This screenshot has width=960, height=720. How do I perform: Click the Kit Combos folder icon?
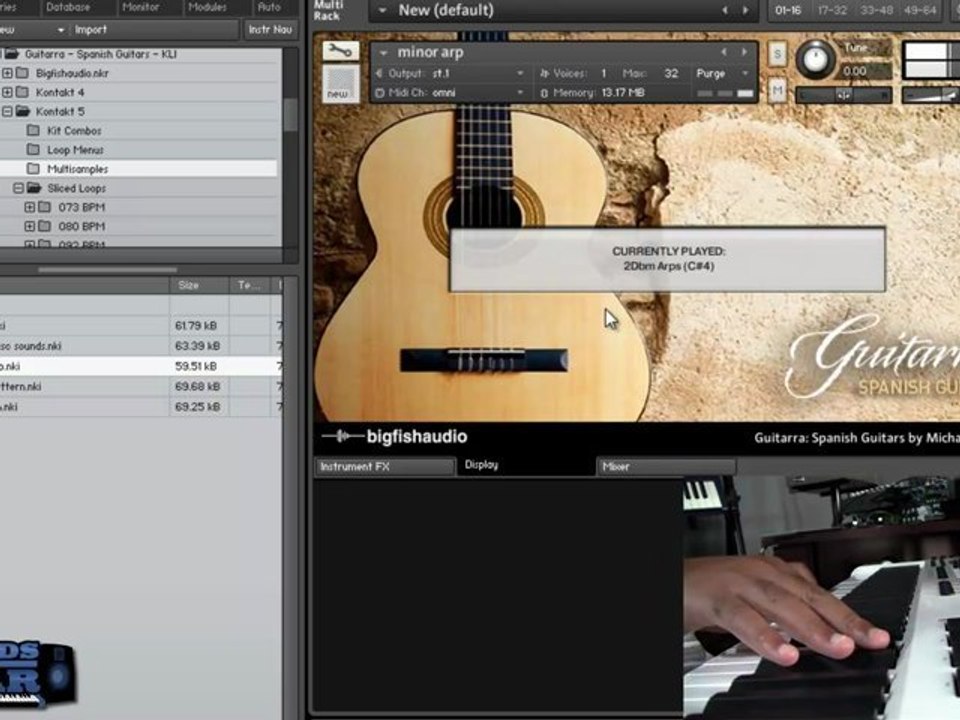pyautogui.click(x=34, y=130)
